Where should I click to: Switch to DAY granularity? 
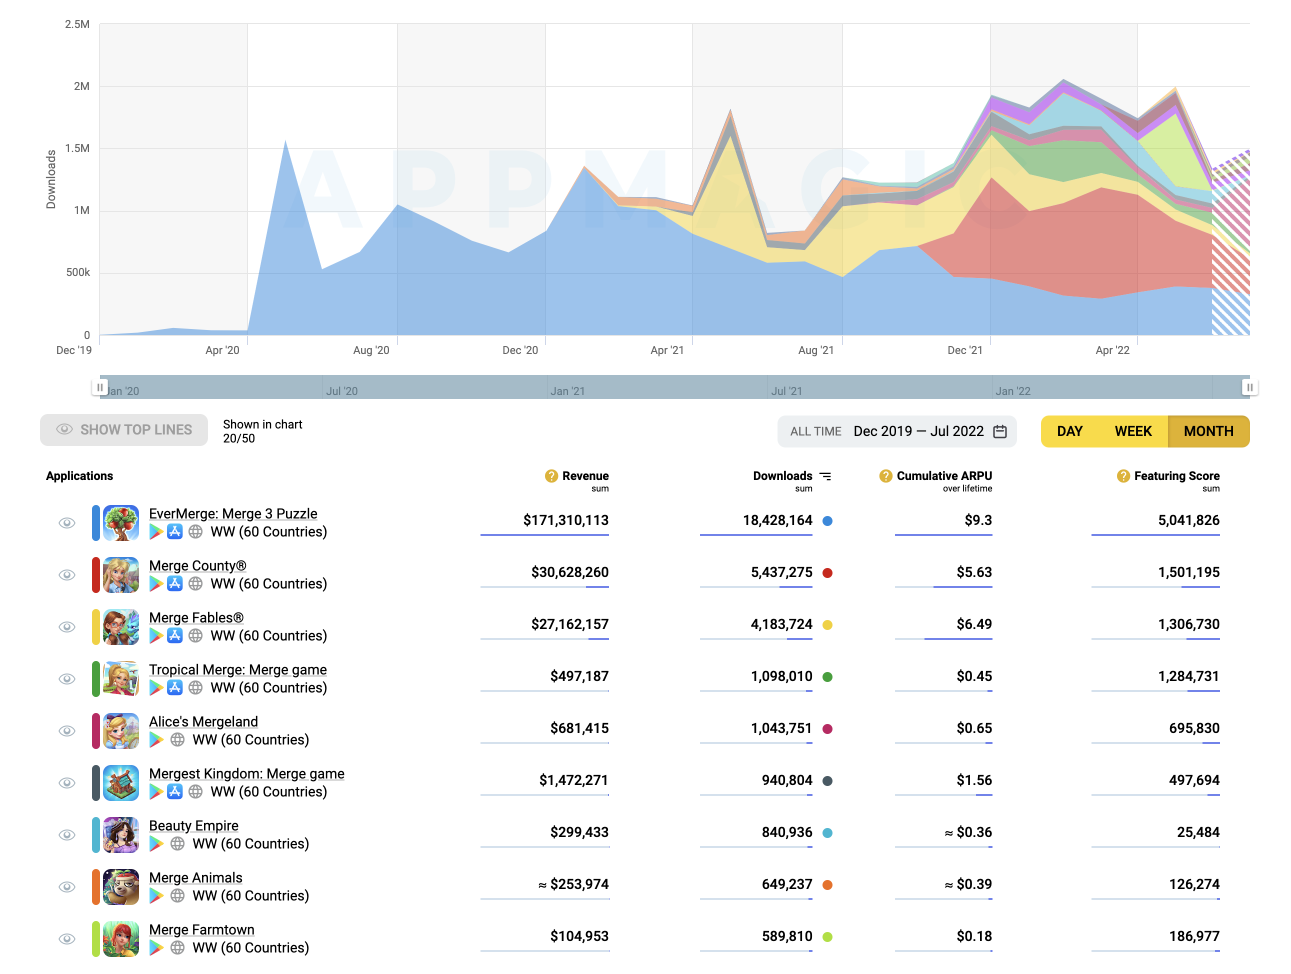pos(1069,431)
